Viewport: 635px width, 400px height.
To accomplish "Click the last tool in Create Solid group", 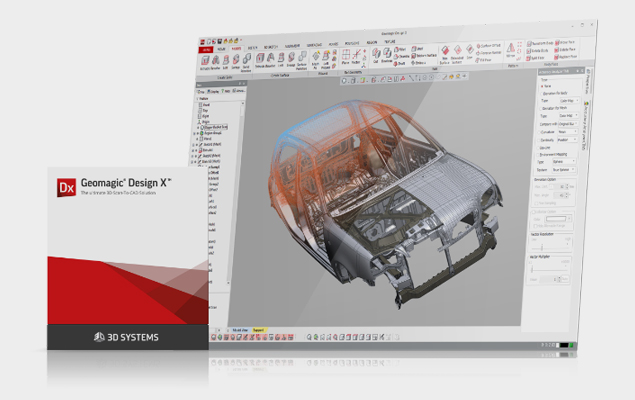I will click(x=246, y=62).
